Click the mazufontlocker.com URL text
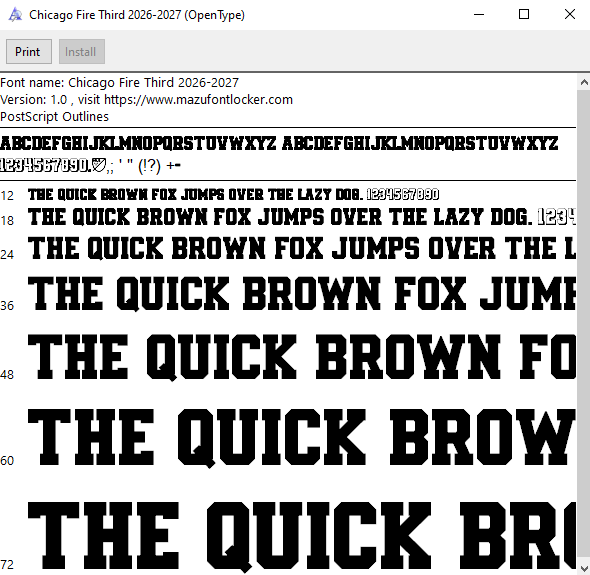 (x=198, y=100)
